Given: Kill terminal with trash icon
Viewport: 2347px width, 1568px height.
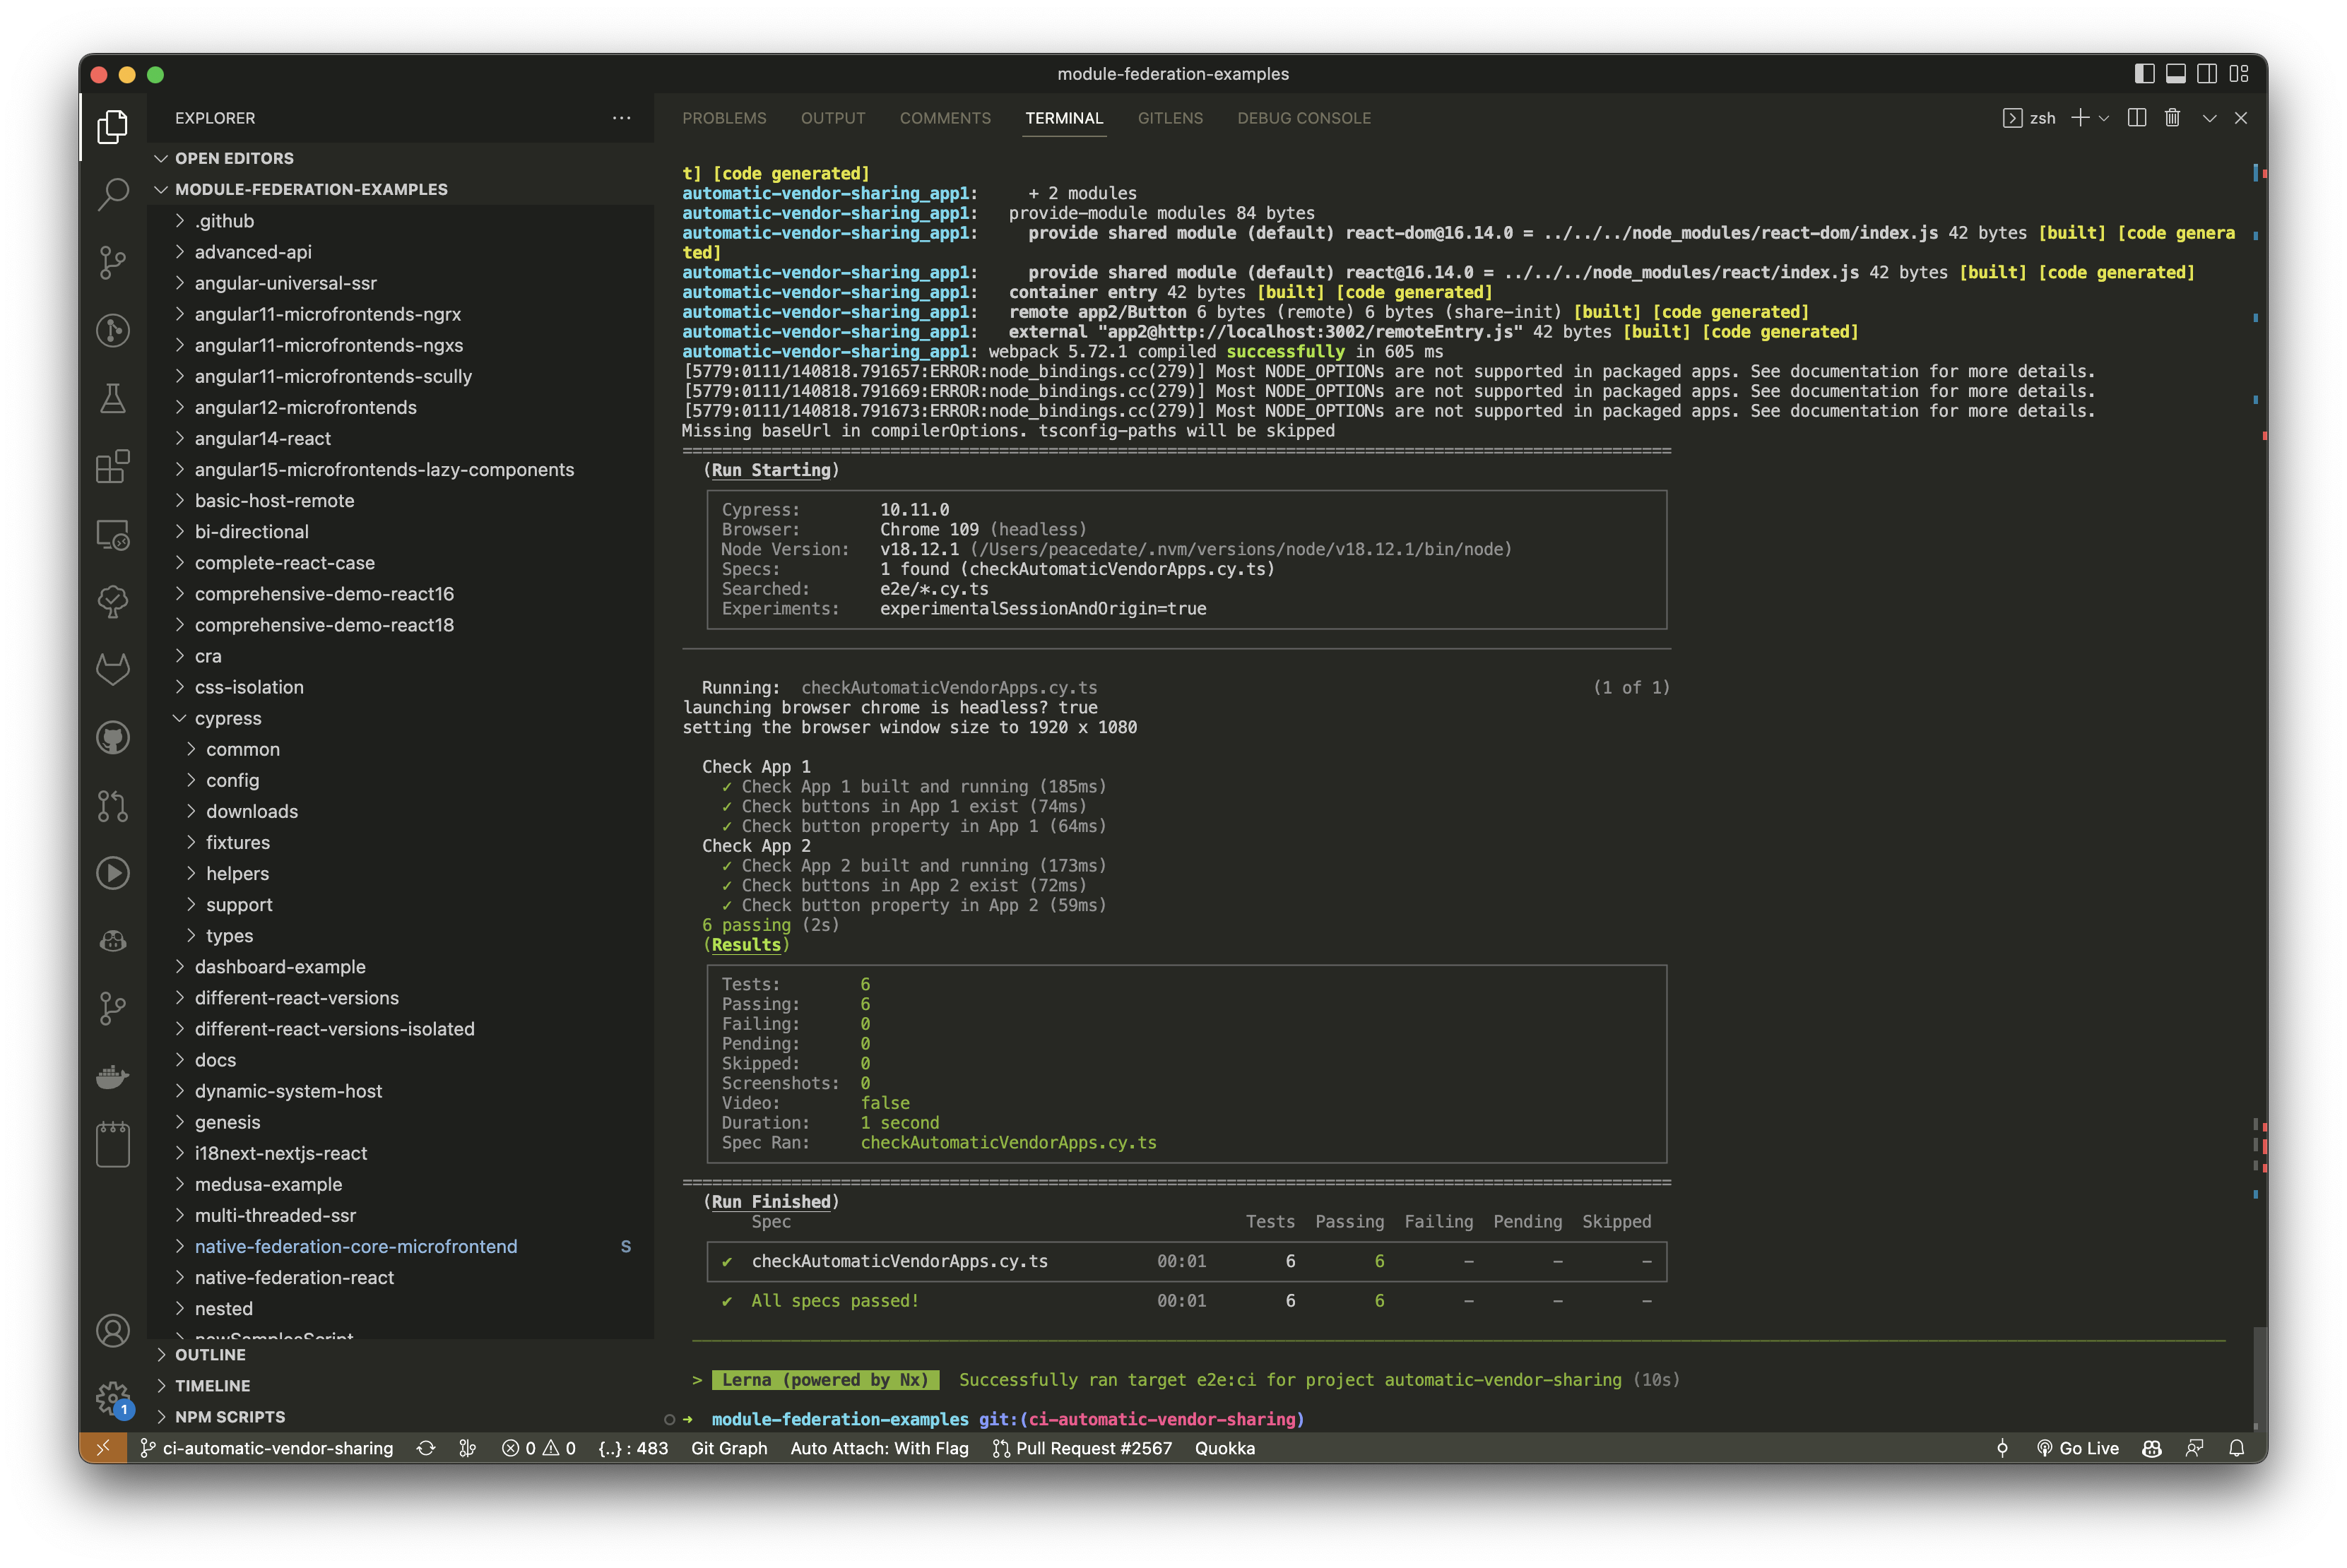Looking at the screenshot, I should coord(2172,118).
